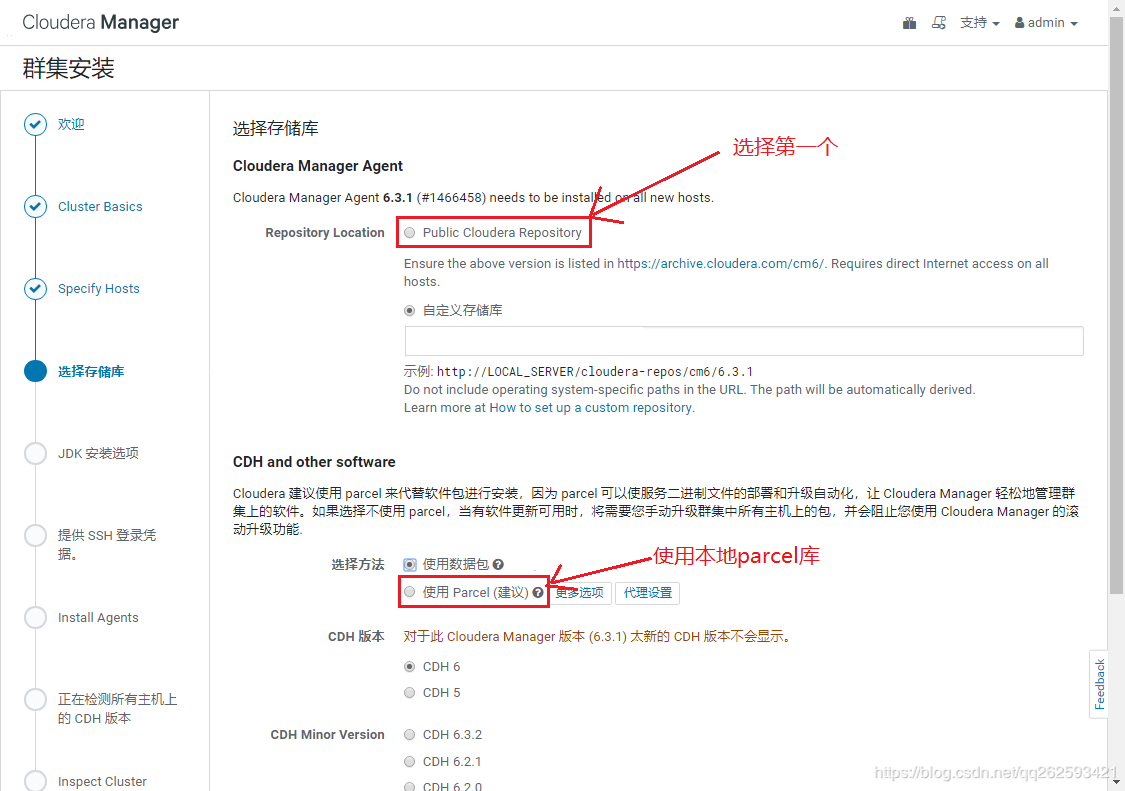Viewport: 1125px width, 791px height.
Task: Click step circle for 提供 SSH 登录凭据
Action: 35,535
